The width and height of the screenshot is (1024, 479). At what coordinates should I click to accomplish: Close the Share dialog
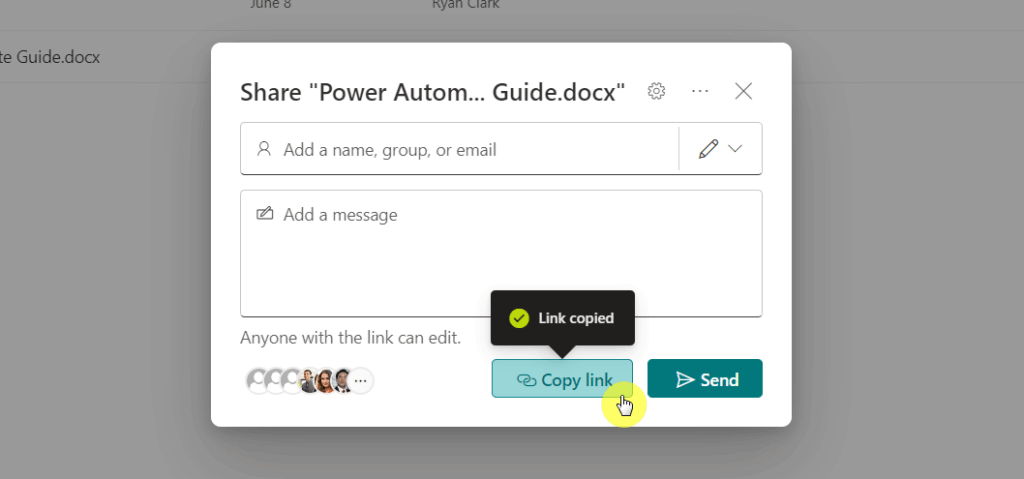coord(743,91)
